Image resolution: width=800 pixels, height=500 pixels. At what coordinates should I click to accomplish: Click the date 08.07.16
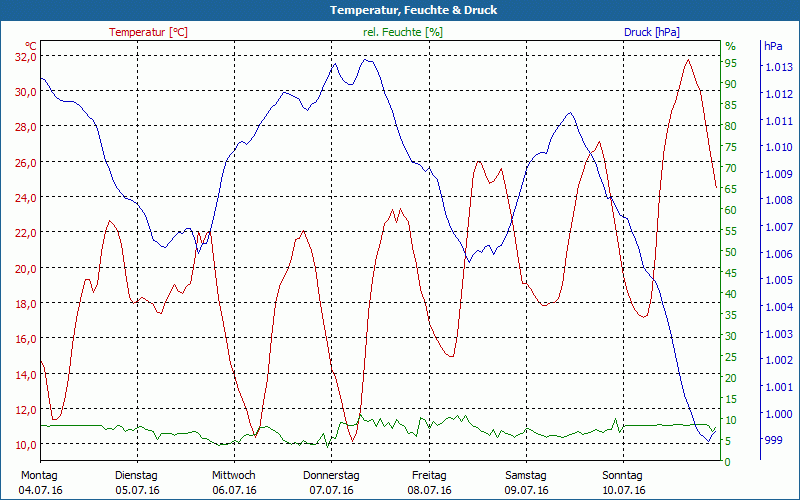click(x=430, y=491)
